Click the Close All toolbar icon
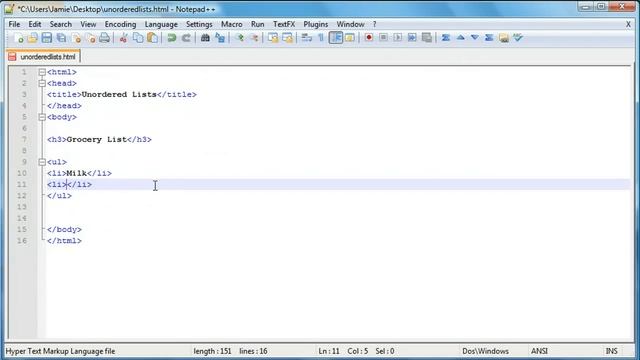The image size is (640, 360). [91, 38]
